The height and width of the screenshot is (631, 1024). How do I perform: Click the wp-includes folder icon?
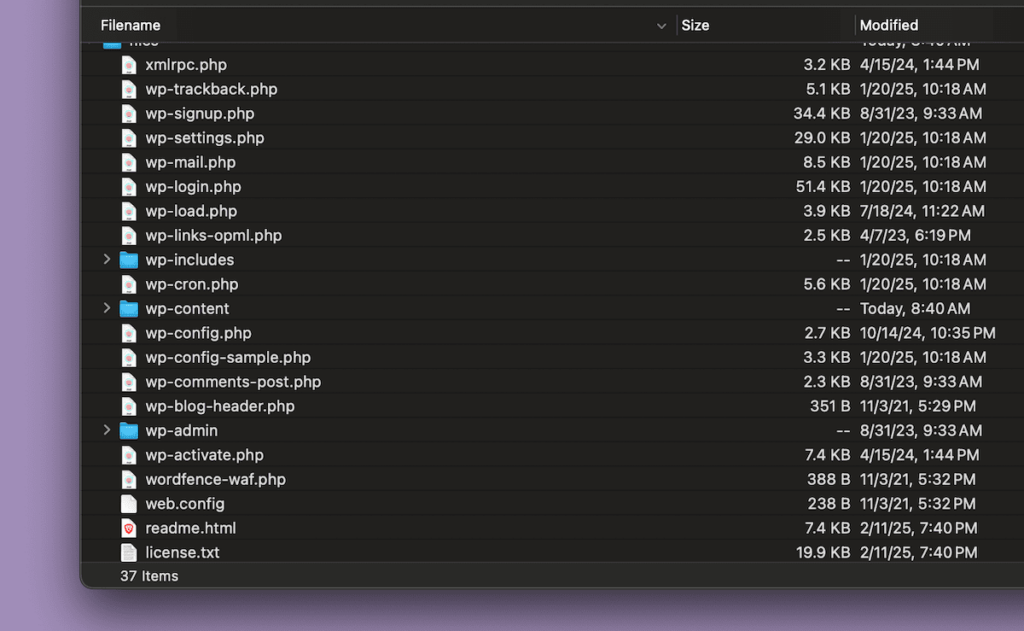click(128, 260)
